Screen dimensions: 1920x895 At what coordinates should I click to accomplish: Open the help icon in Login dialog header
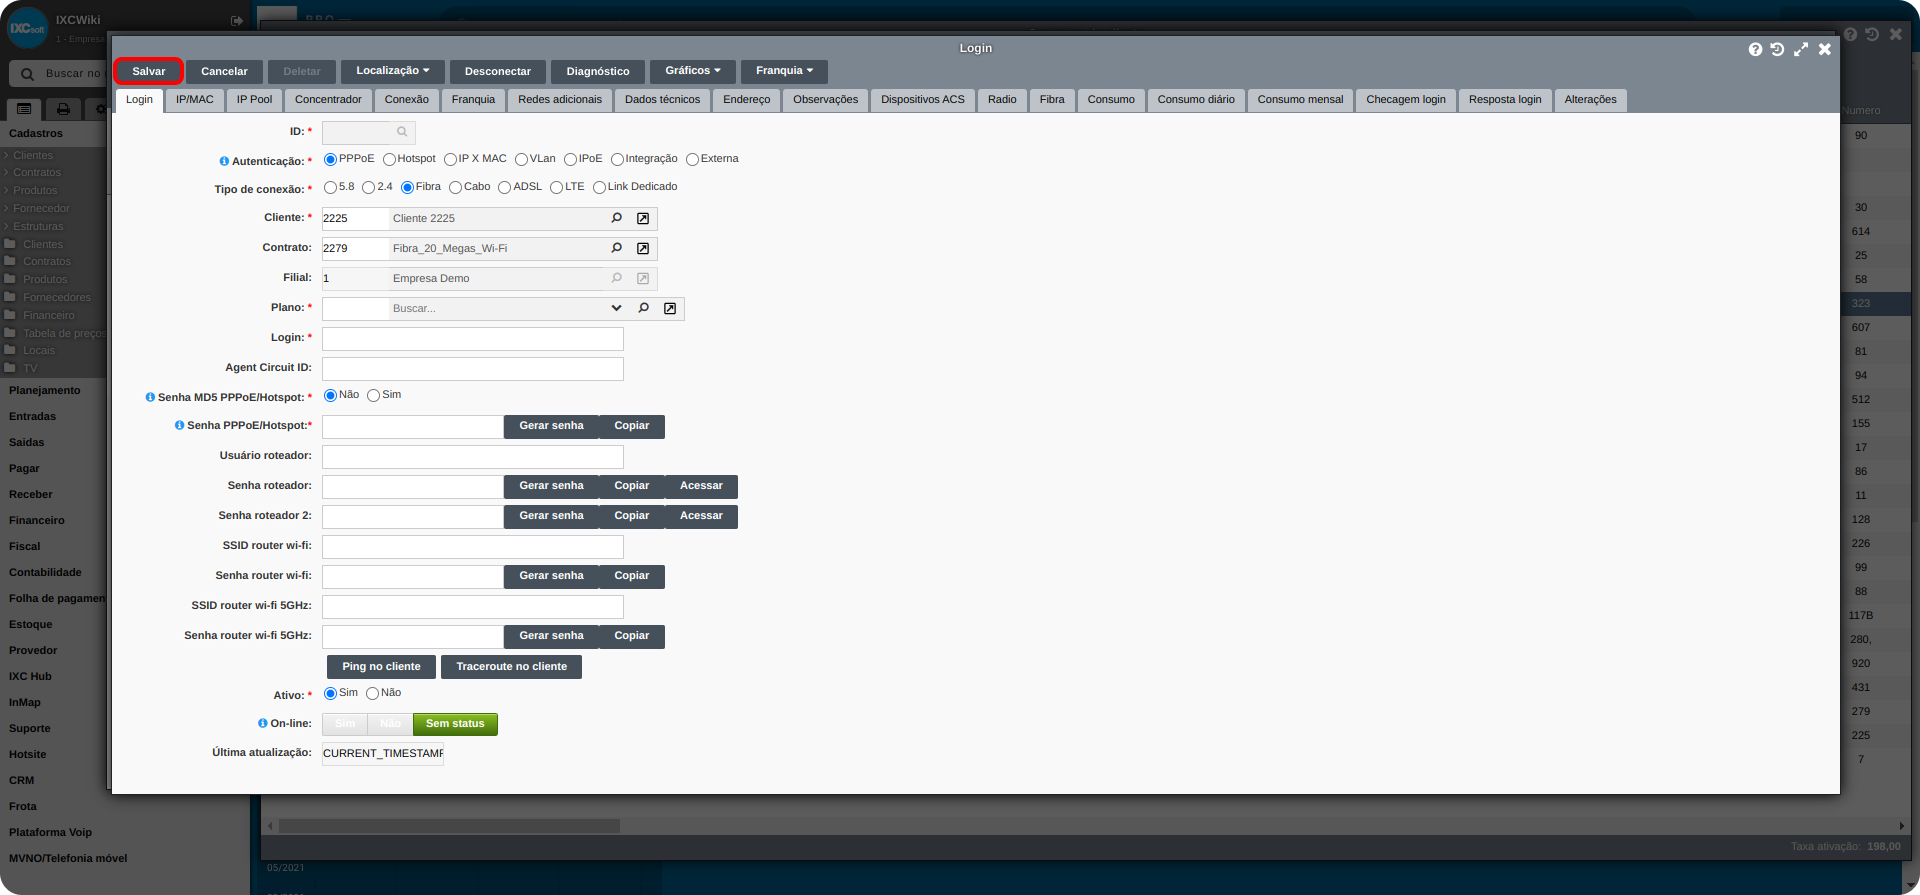click(1755, 49)
